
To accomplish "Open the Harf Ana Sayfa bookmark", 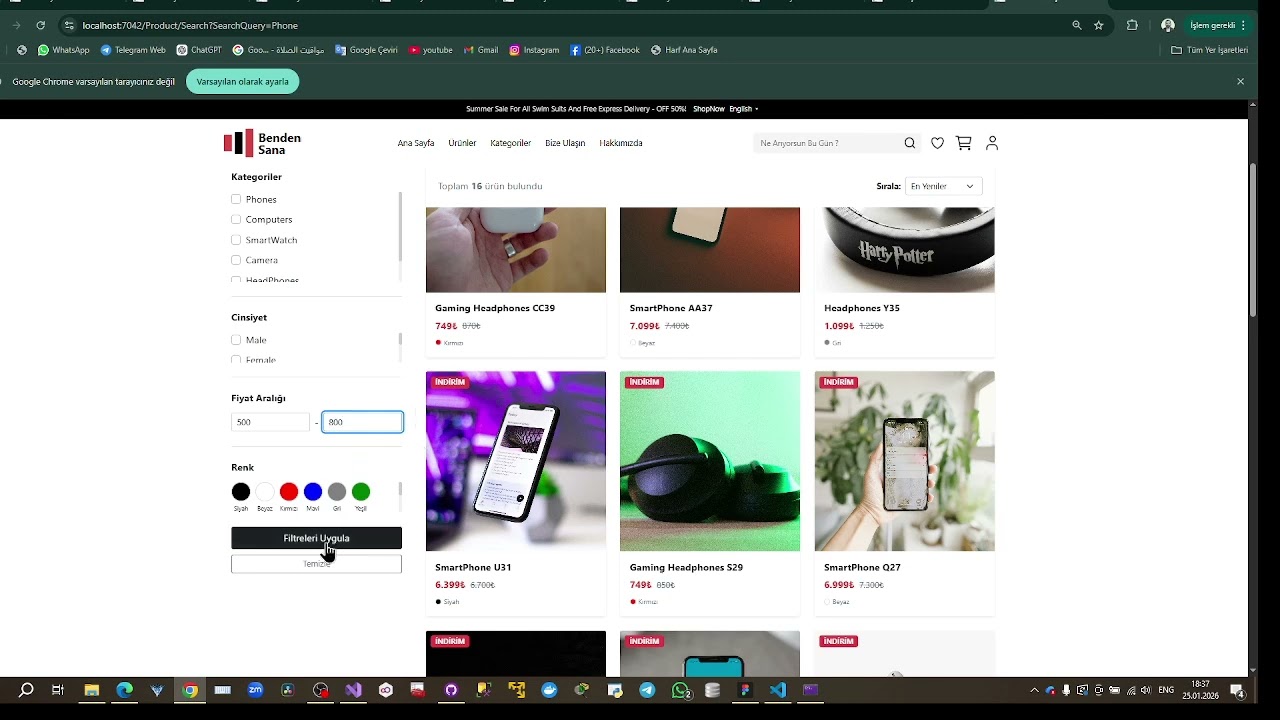I will tap(684, 50).
